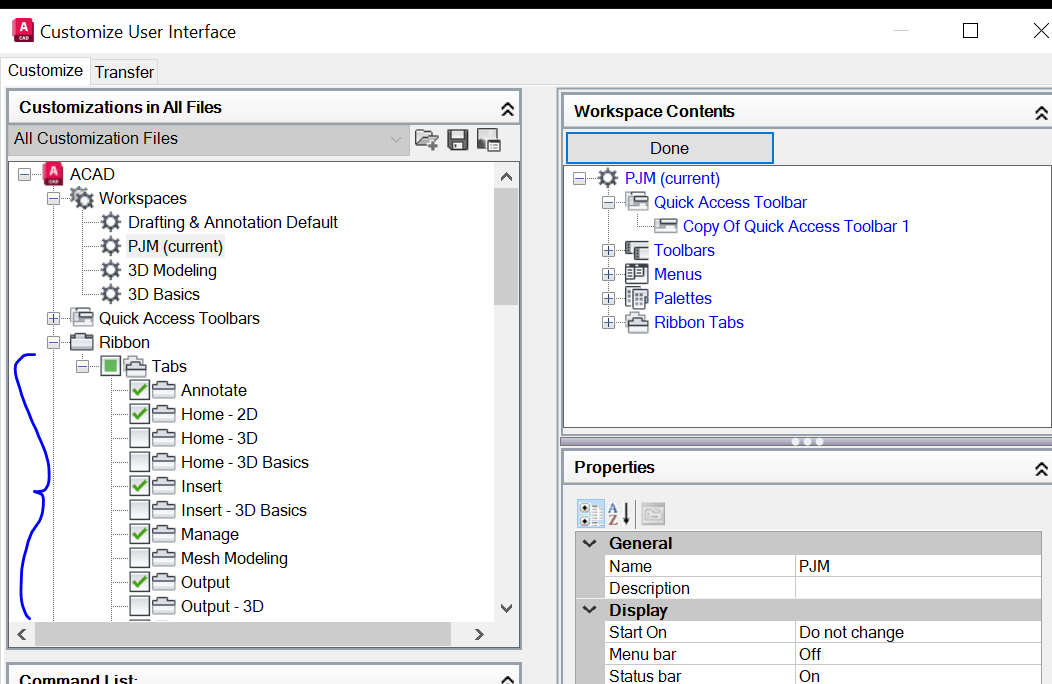
Task: Switch to the Transfer tab
Action: 124,72
